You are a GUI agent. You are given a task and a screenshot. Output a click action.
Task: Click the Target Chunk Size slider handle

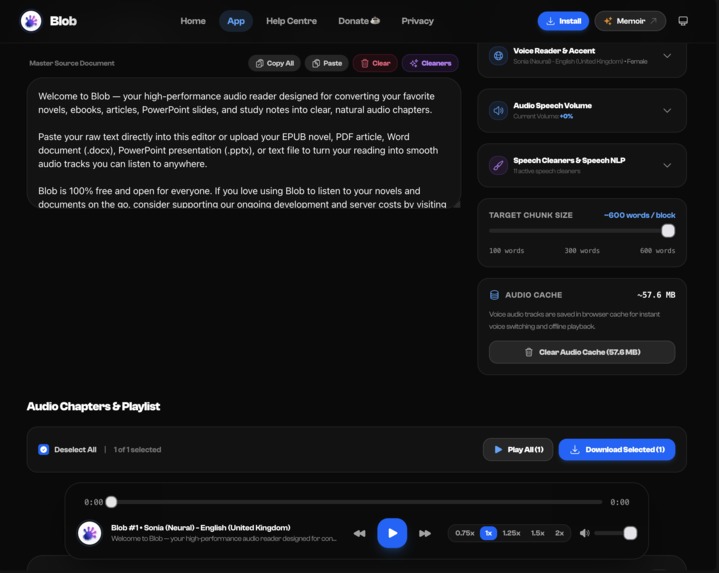(668, 231)
